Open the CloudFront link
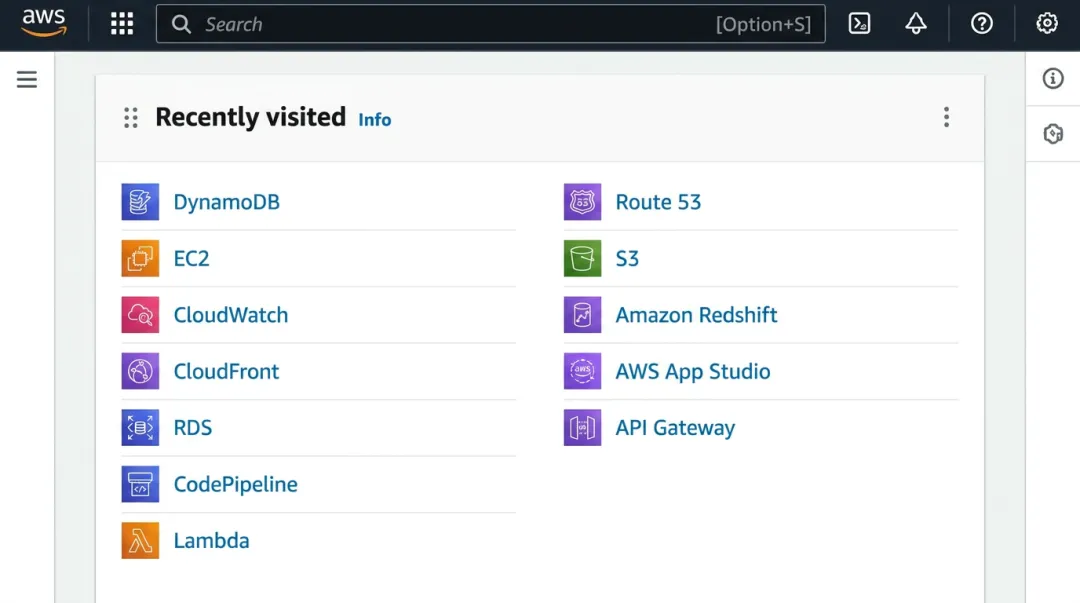Viewport: 1080px width, 603px height. (x=226, y=371)
